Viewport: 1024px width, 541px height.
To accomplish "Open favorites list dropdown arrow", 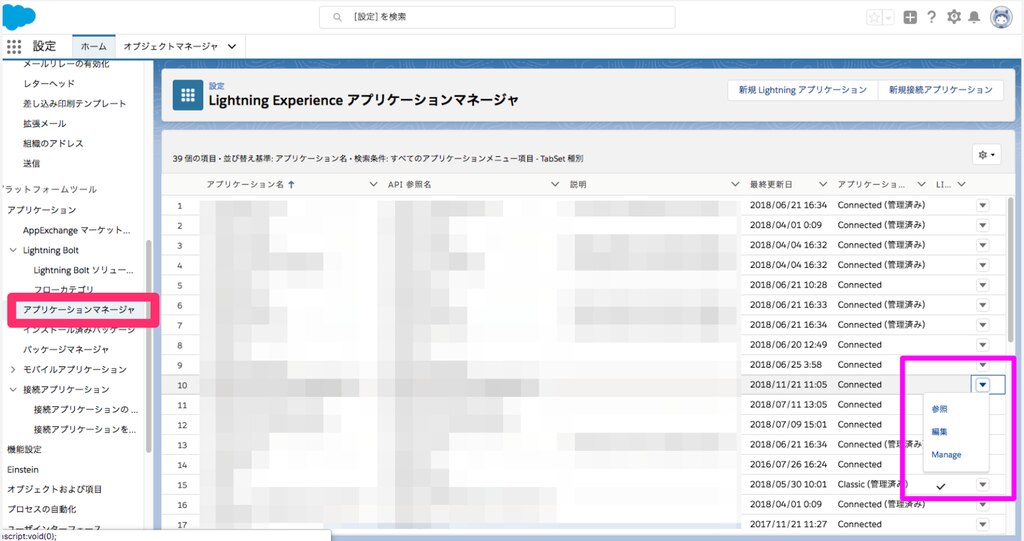I will (888, 18).
